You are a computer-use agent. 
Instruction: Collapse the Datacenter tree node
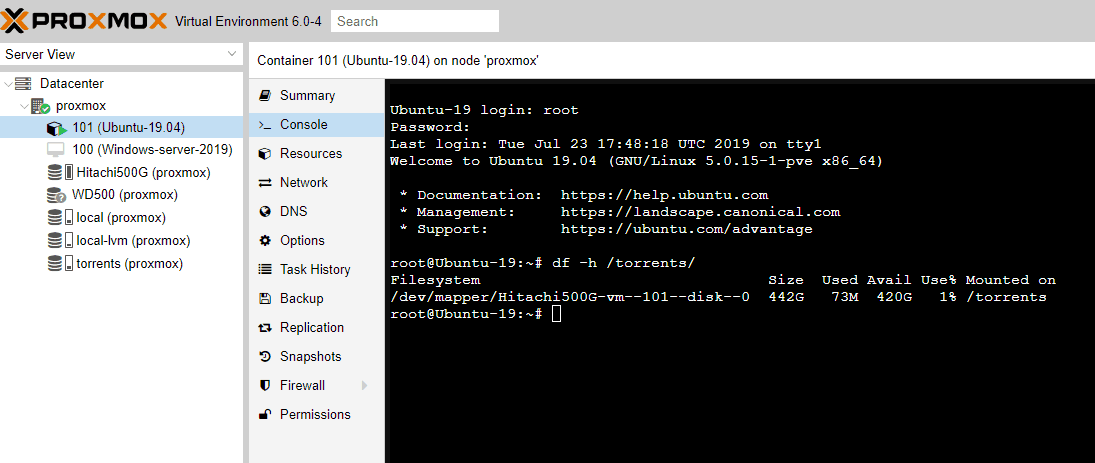(x=8, y=84)
